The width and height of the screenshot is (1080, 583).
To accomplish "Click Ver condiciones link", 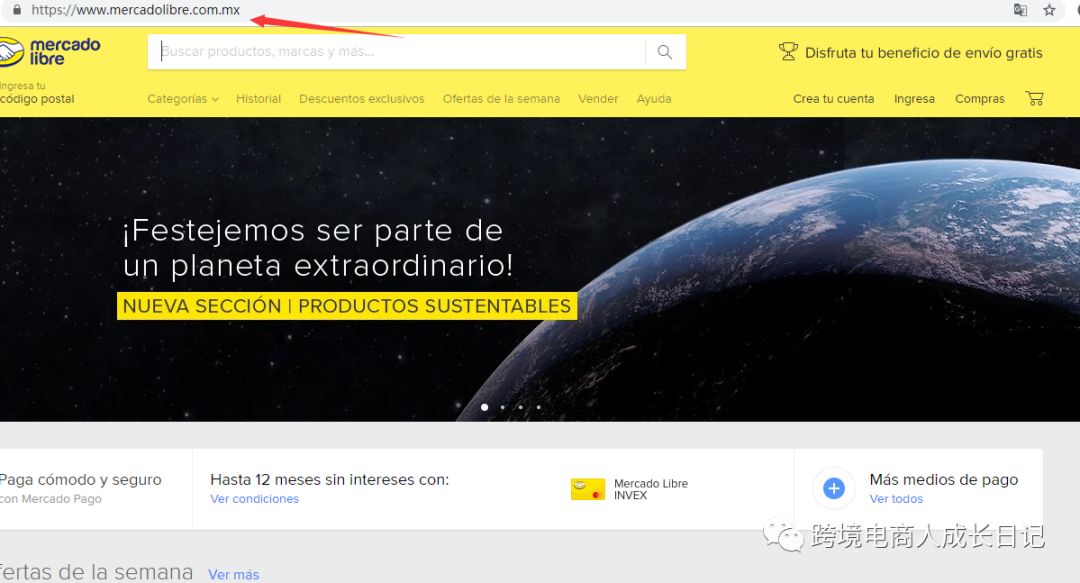I will tap(254, 498).
